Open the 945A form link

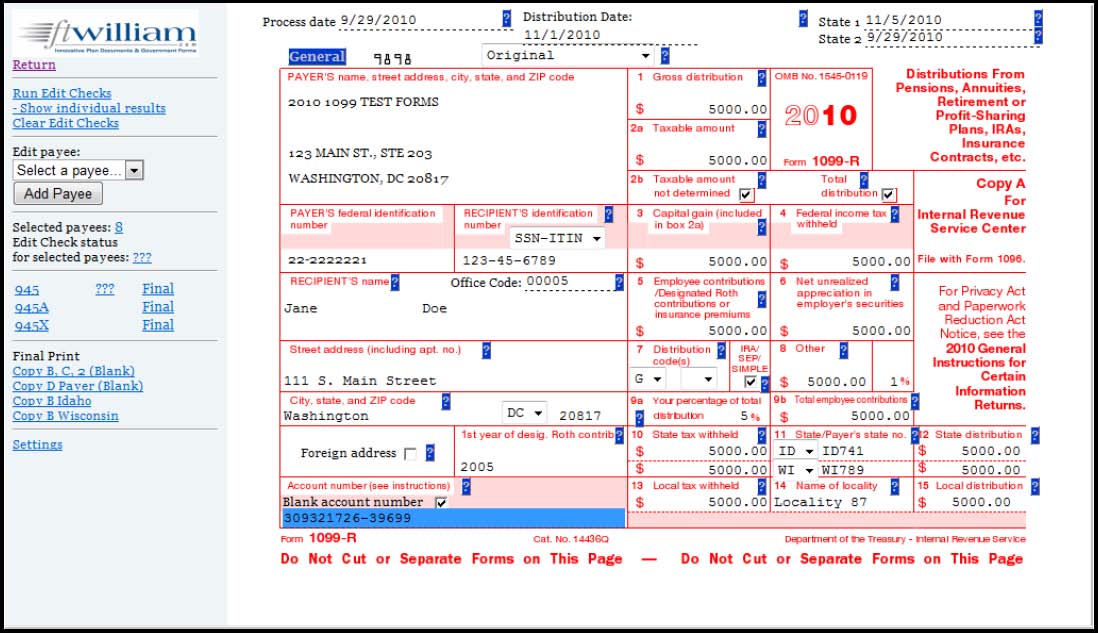[x=31, y=307]
